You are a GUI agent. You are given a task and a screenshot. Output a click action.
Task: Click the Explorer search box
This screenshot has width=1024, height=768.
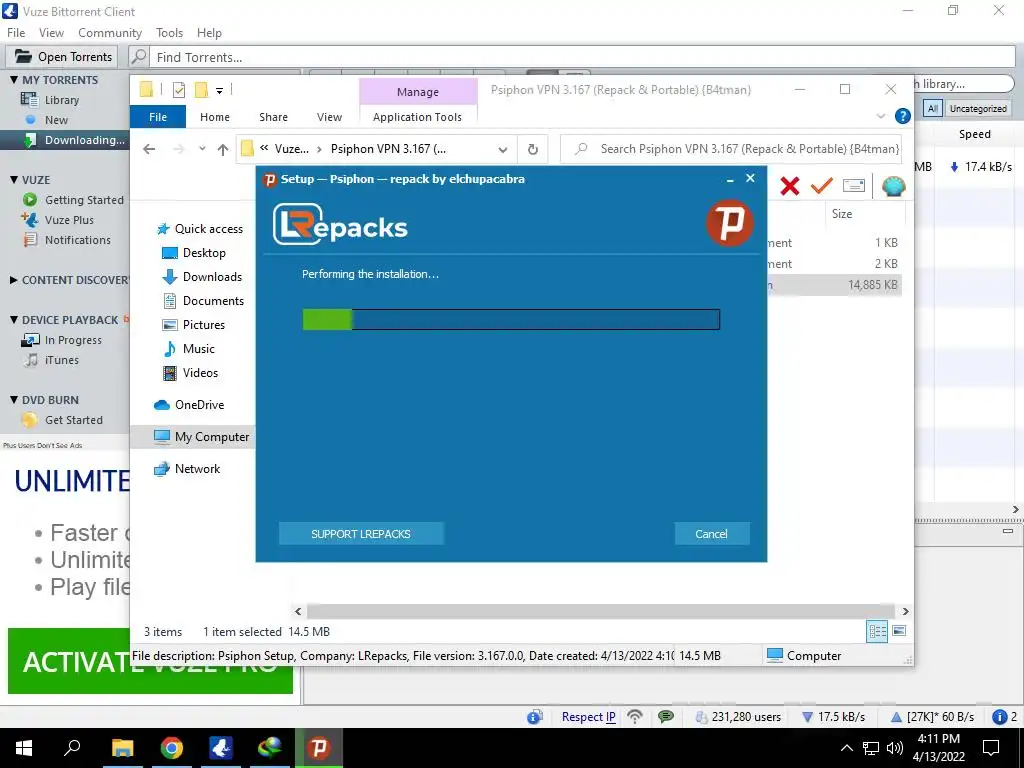coord(731,149)
